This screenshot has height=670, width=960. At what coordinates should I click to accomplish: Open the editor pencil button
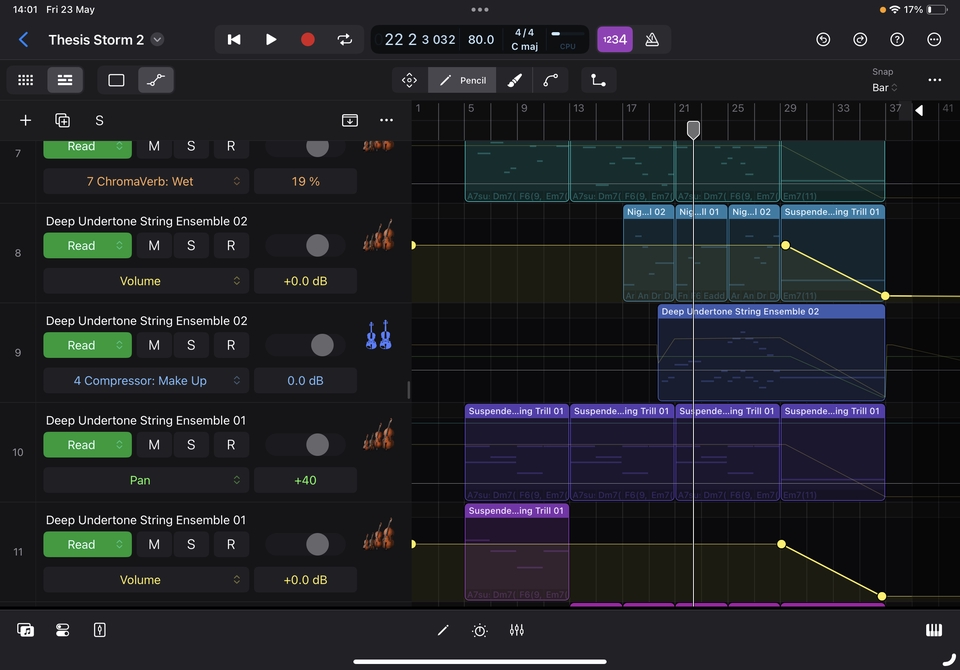[x=443, y=630]
